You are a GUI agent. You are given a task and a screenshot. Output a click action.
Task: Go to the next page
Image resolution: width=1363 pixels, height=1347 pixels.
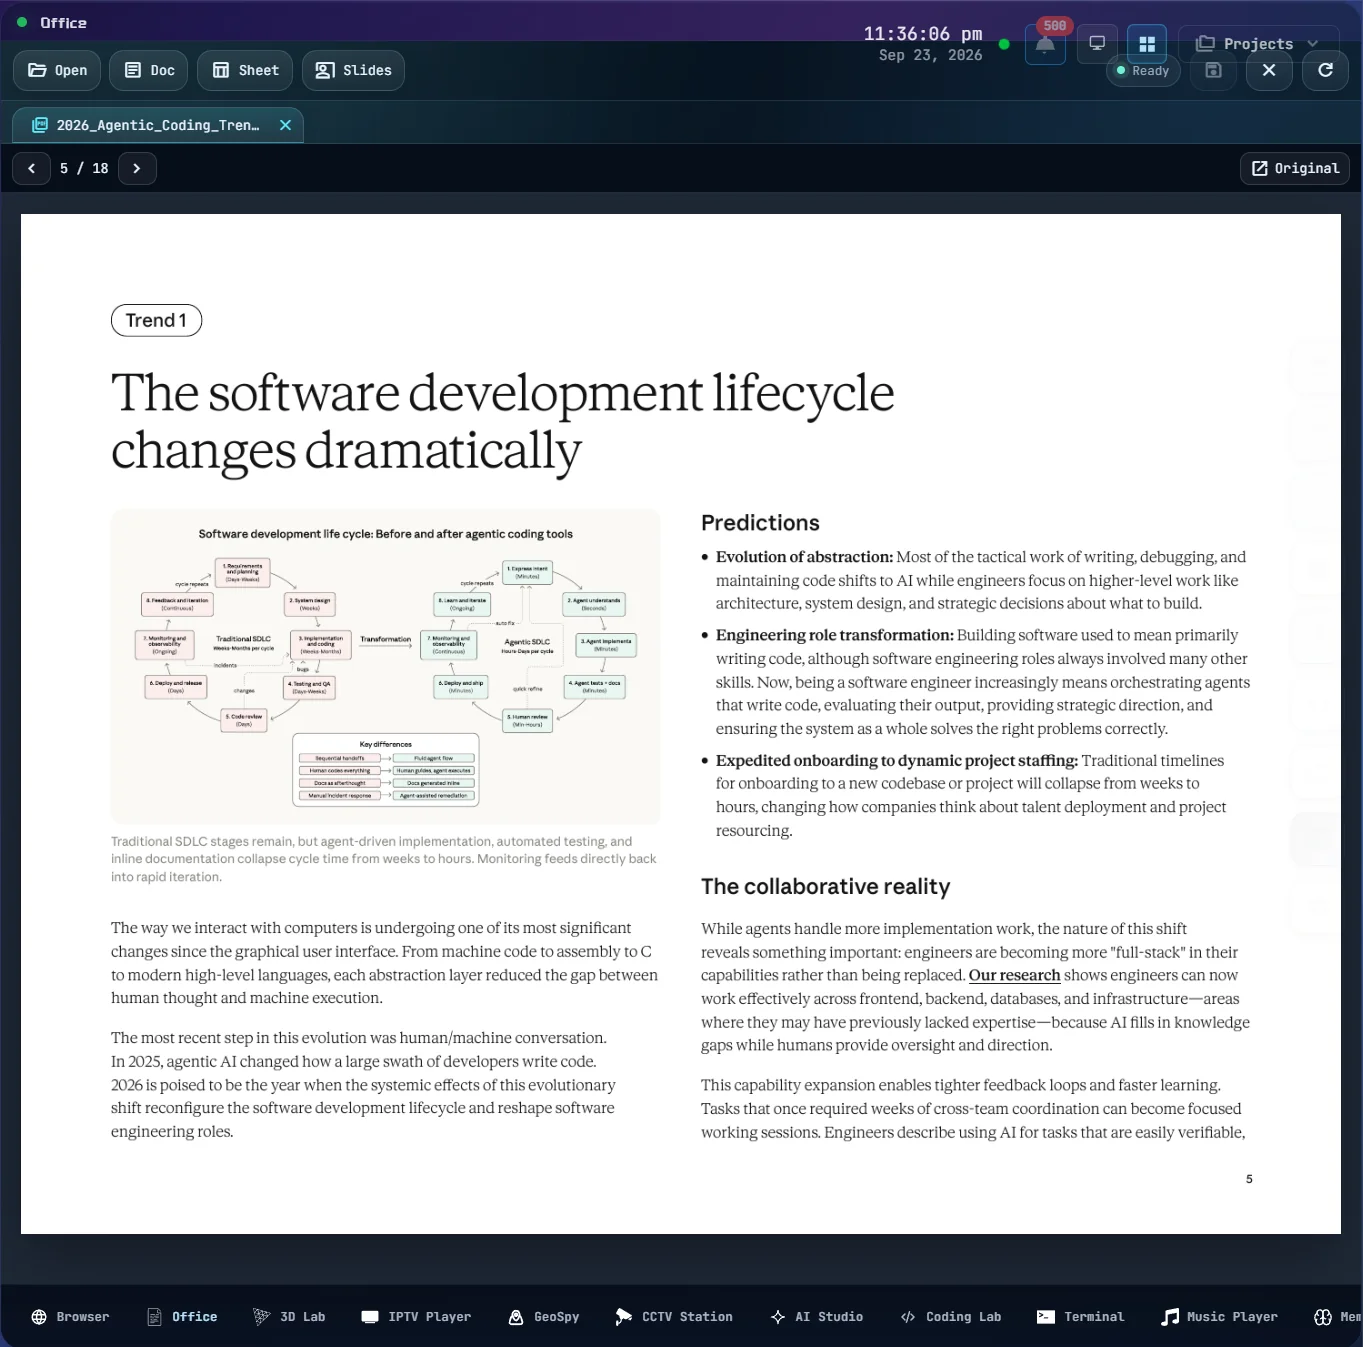point(137,168)
